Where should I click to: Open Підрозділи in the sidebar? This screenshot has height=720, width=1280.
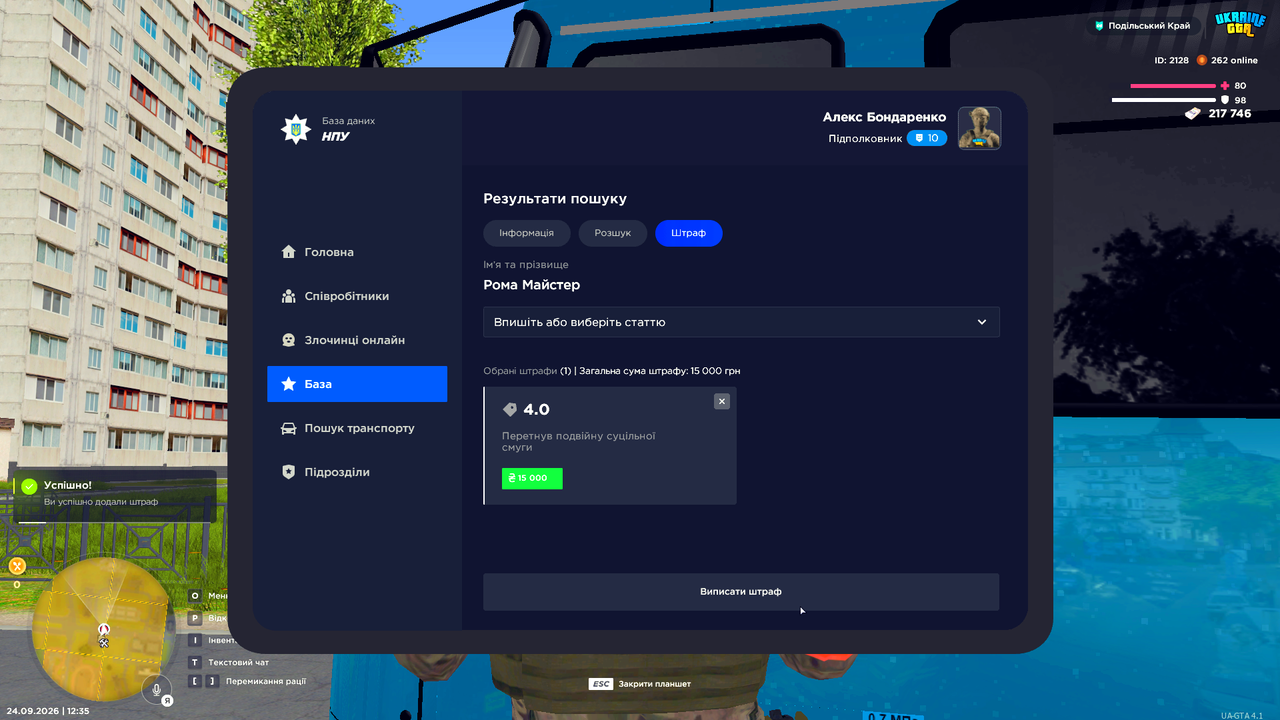[357, 472]
